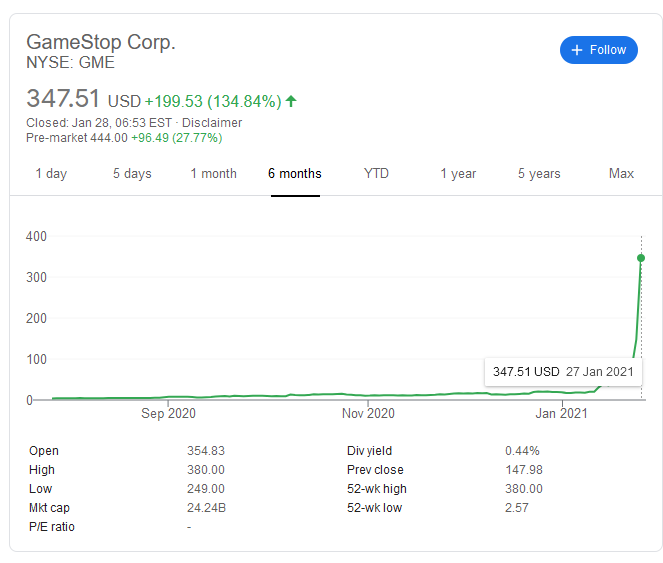663x563 pixels.
Task: Click the green data point on chart
Action: point(641,258)
